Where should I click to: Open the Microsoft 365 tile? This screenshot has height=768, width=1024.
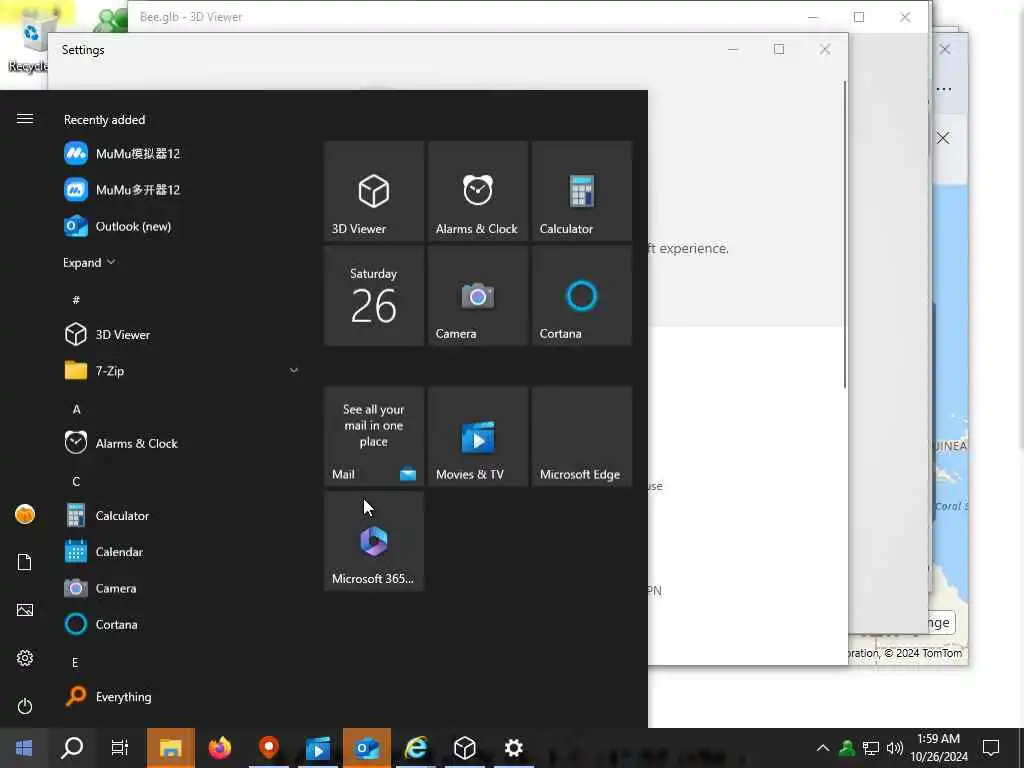click(374, 541)
